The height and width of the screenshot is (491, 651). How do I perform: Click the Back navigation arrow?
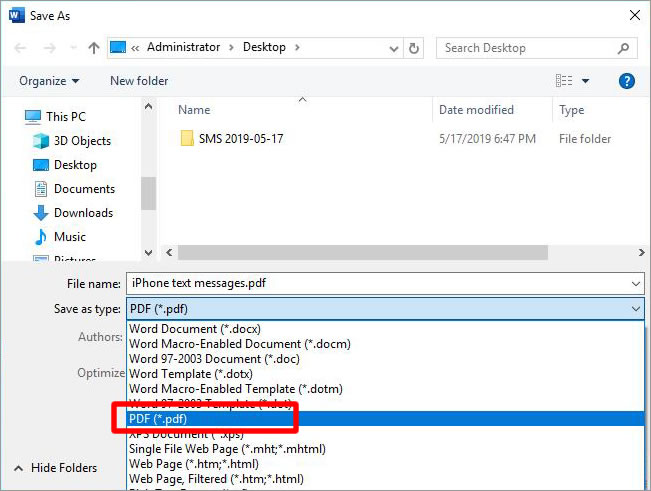[x=20, y=48]
